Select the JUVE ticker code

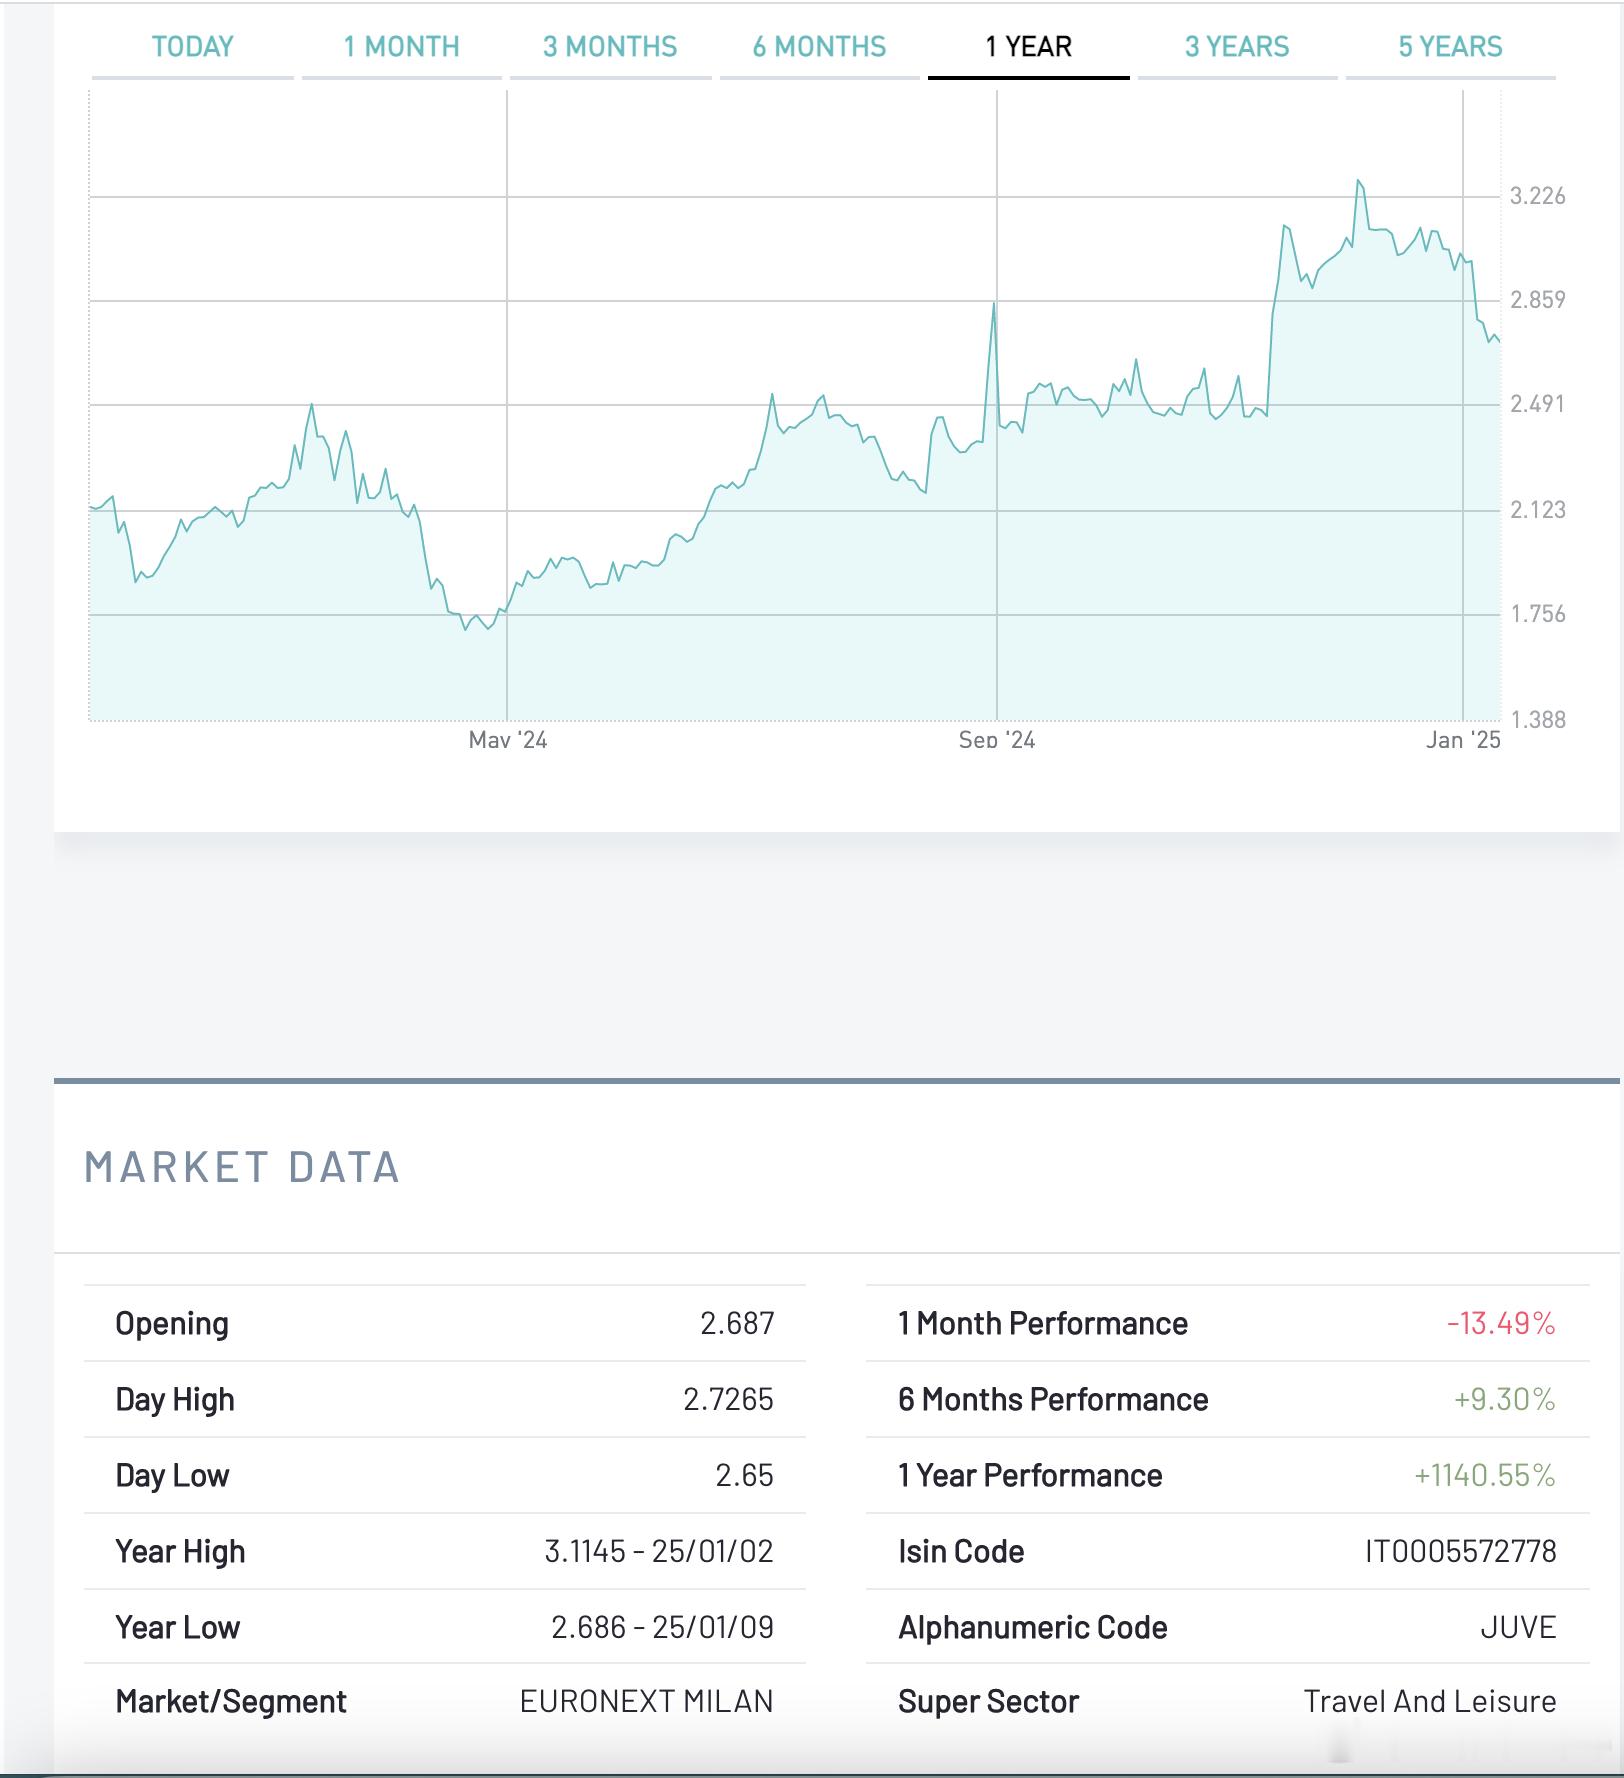pyautogui.click(x=1518, y=1627)
